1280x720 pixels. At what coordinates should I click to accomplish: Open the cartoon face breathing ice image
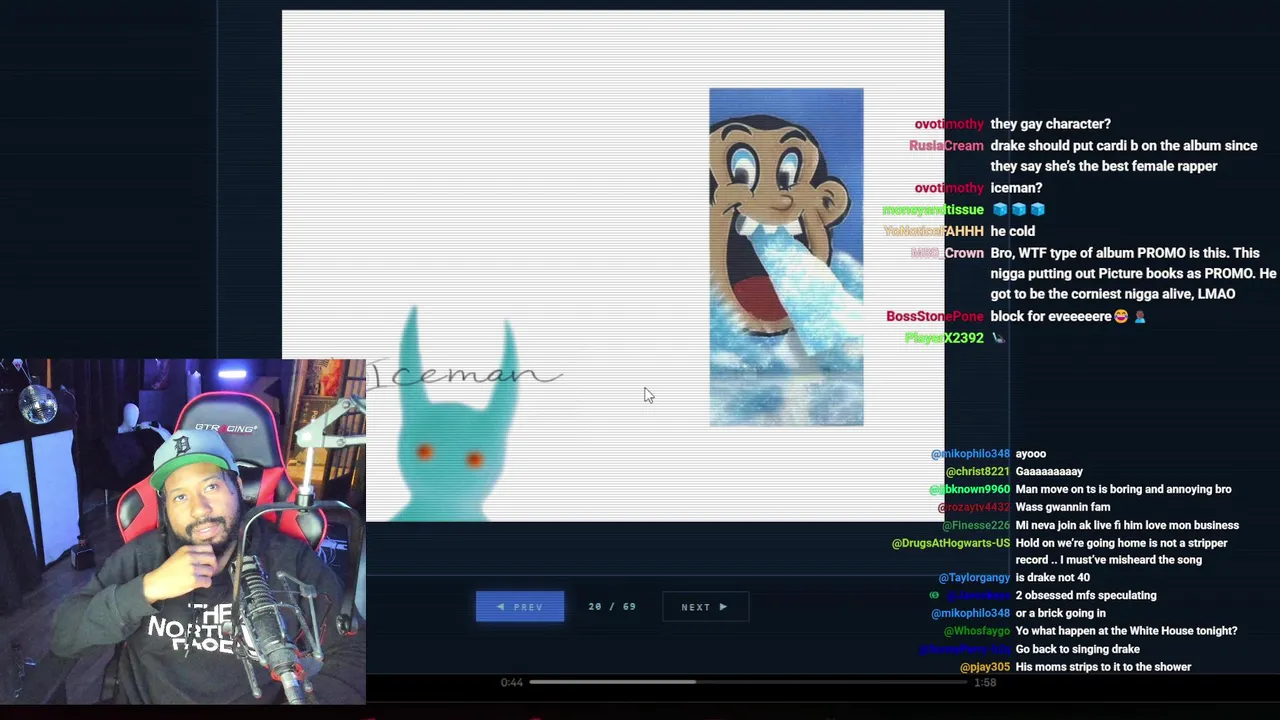coord(786,257)
